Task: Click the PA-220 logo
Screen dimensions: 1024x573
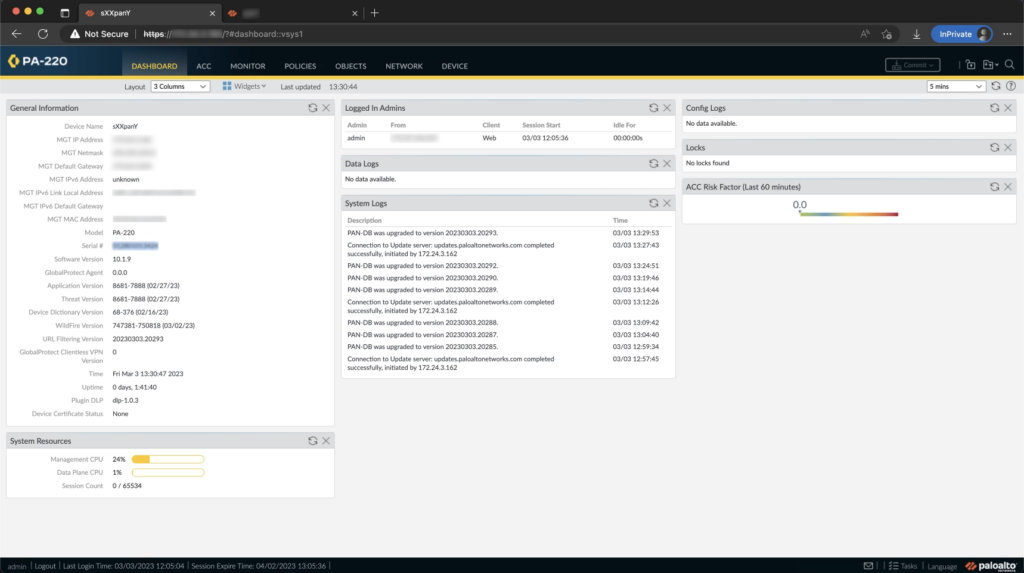Action: point(38,61)
